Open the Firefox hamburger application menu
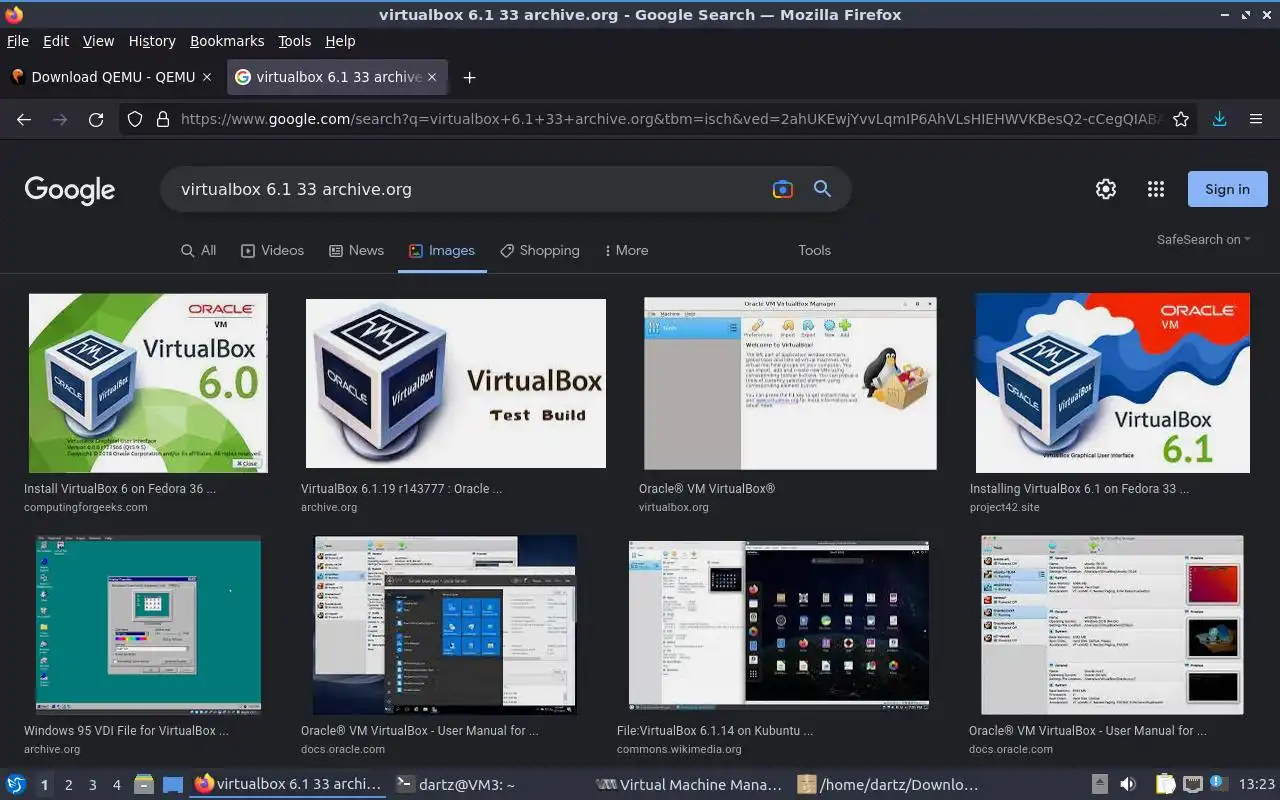 click(1256, 119)
